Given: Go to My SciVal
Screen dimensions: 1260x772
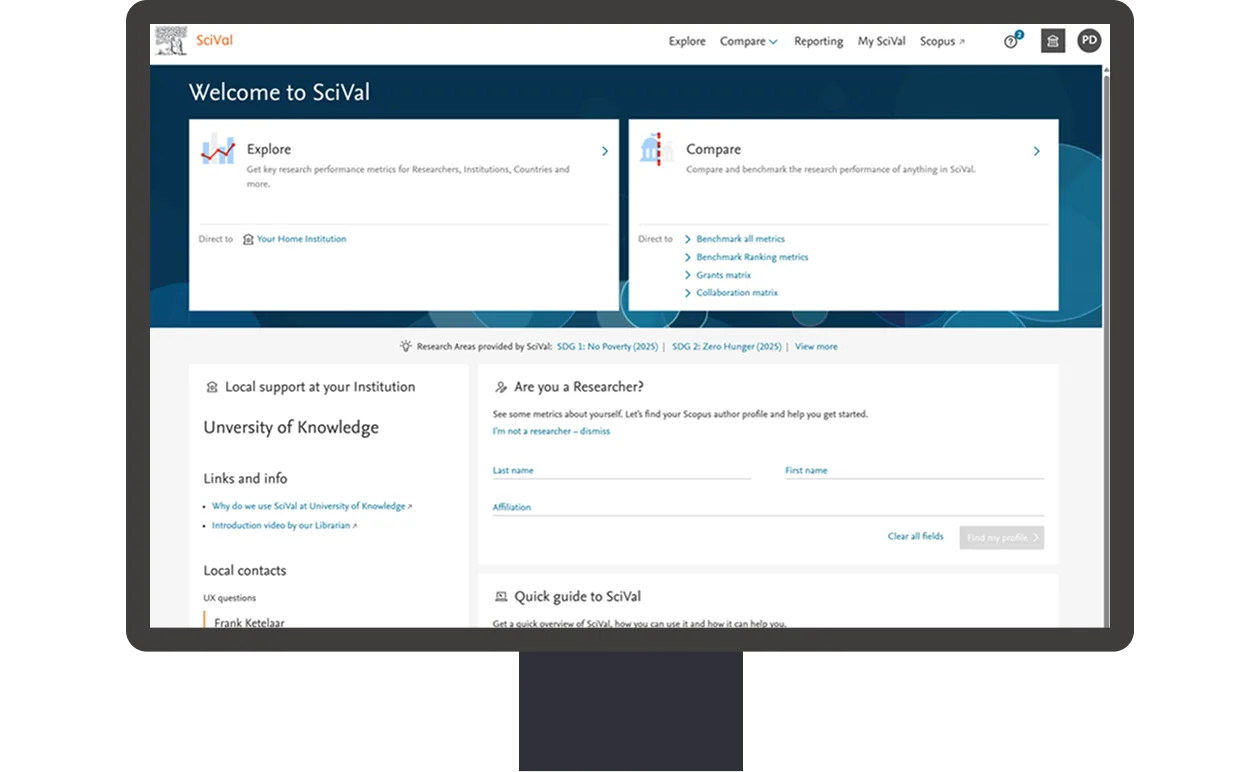Looking at the screenshot, I should coord(881,41).
